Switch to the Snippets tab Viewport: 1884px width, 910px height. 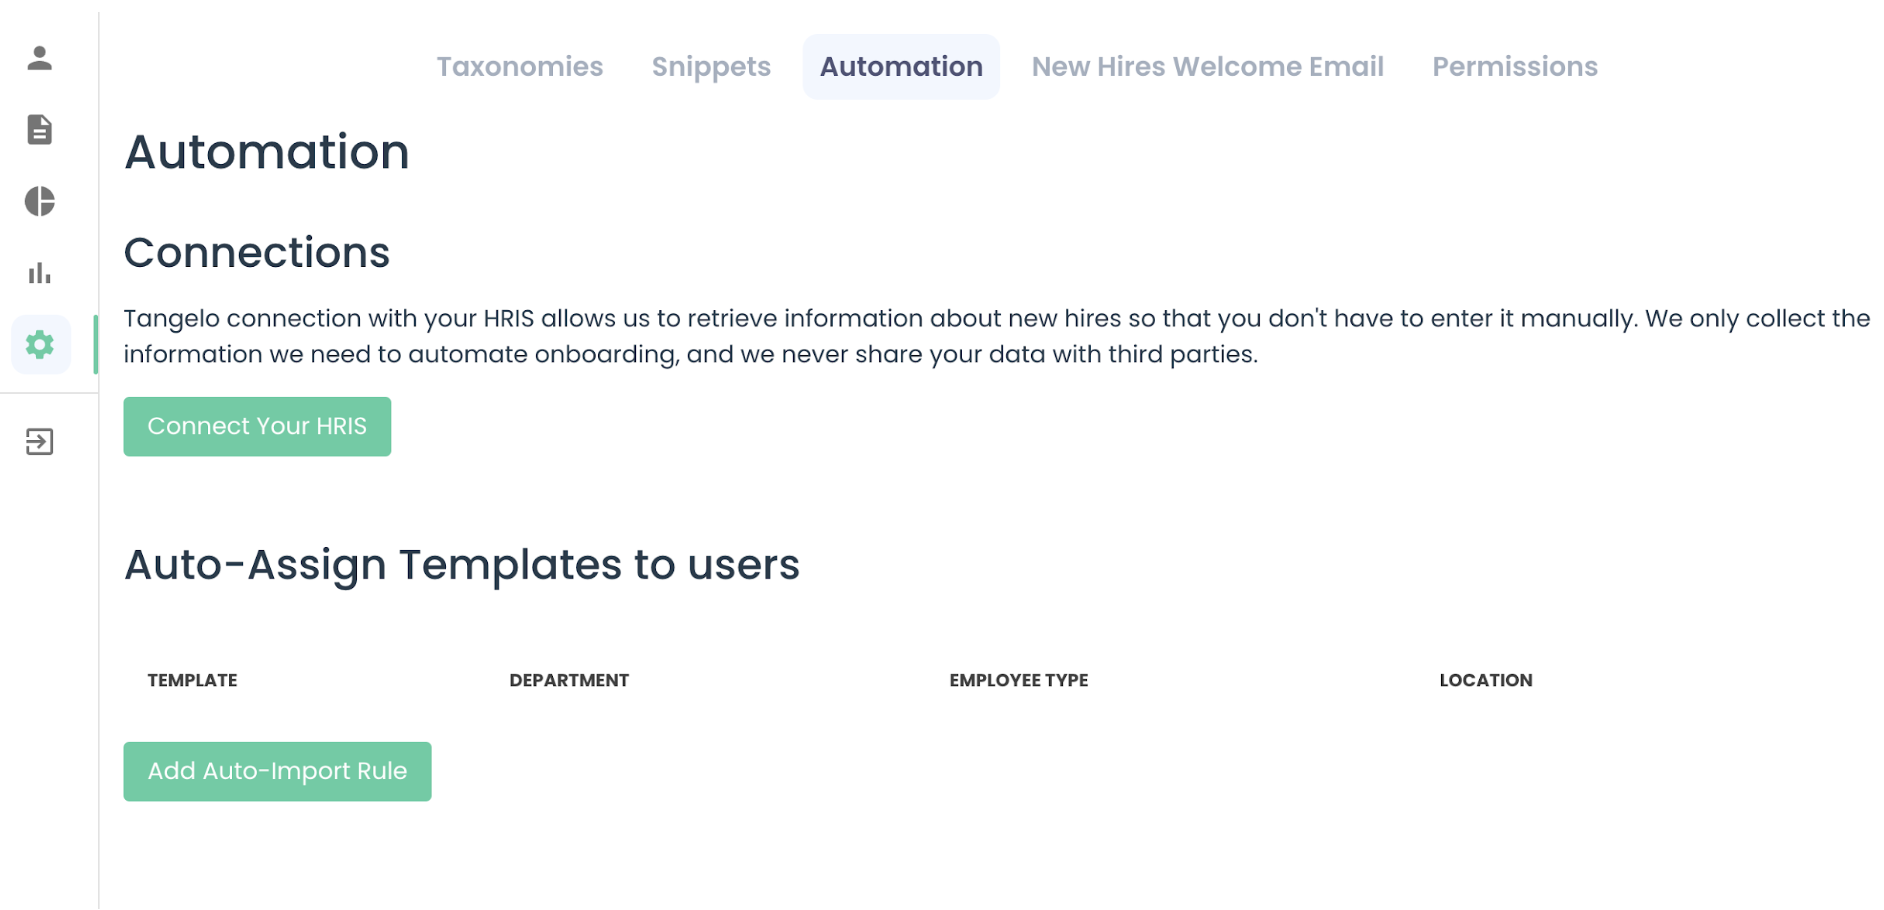tap(711, 67)
